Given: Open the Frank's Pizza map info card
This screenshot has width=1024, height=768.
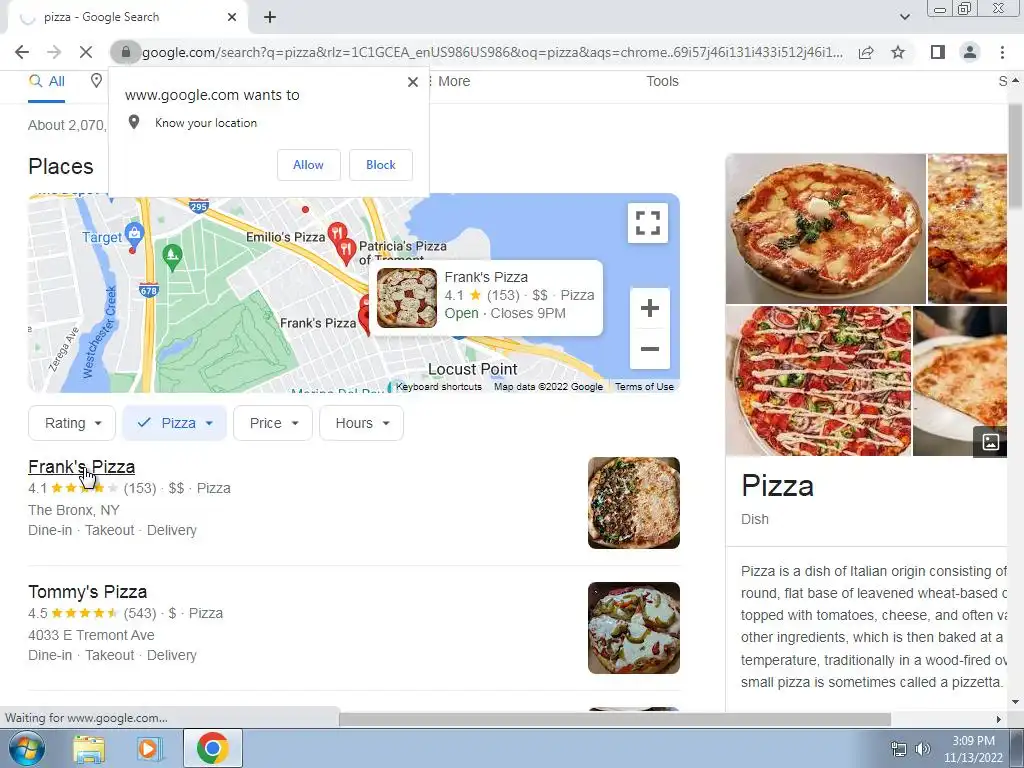Looking at the screenshot, I should 486,297.
